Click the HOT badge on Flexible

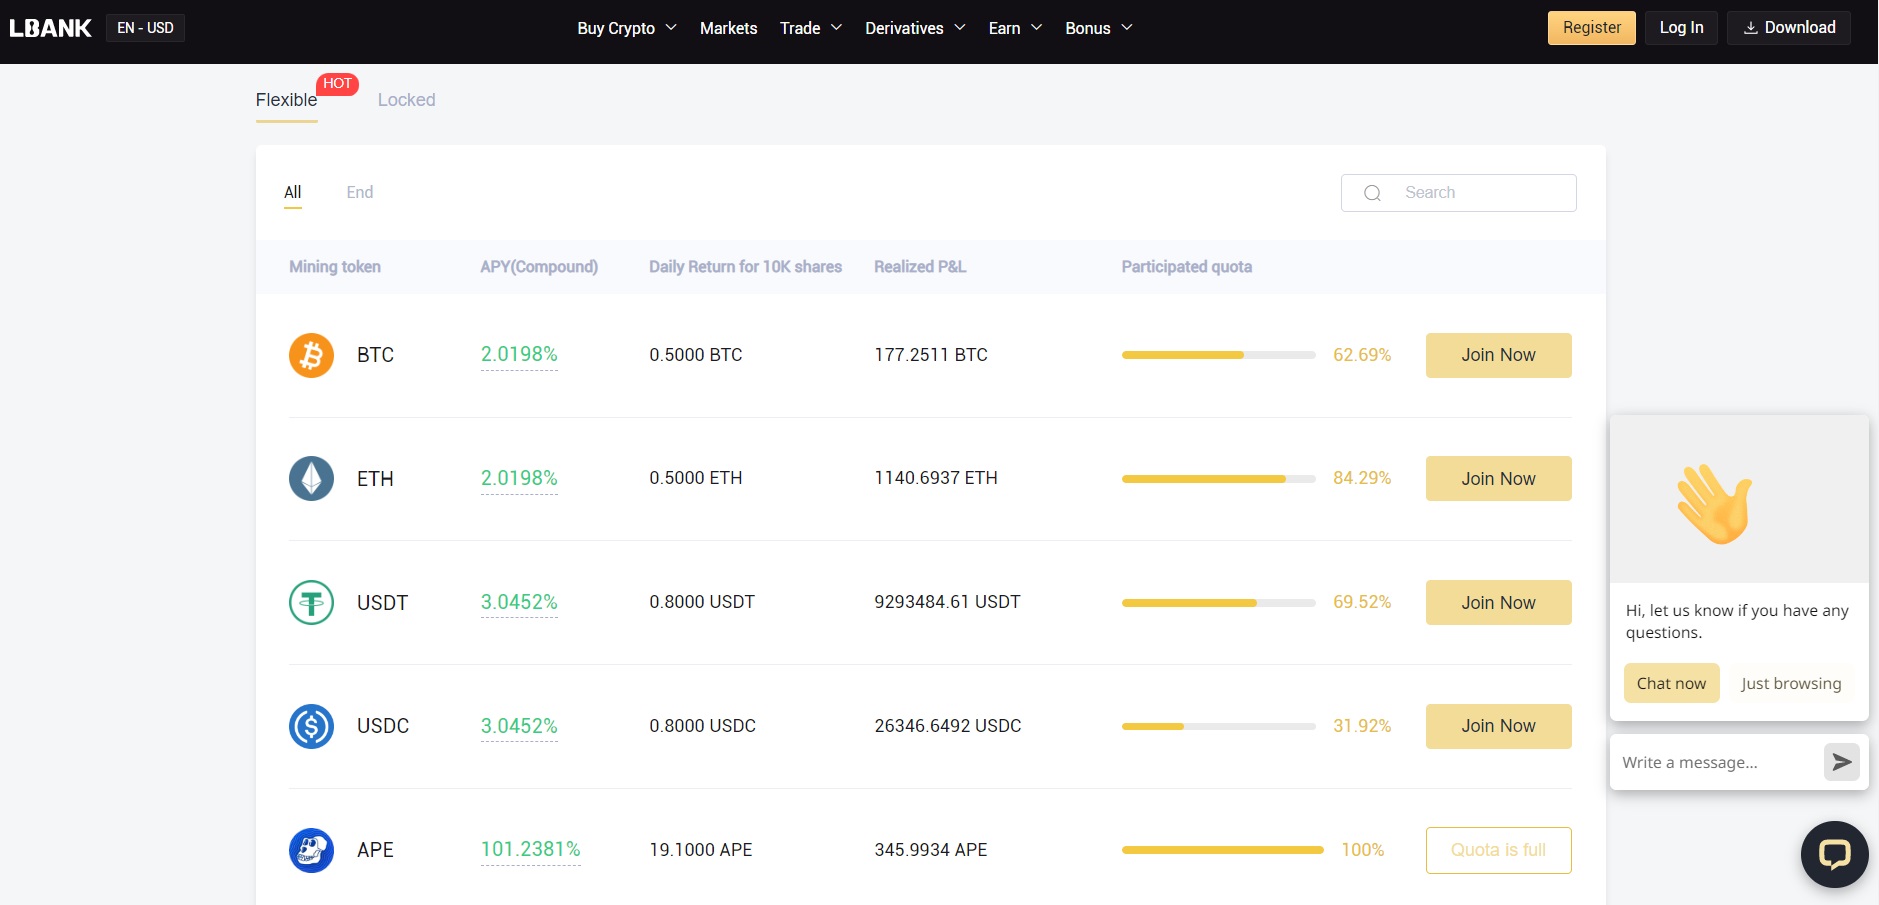(337, 84)
